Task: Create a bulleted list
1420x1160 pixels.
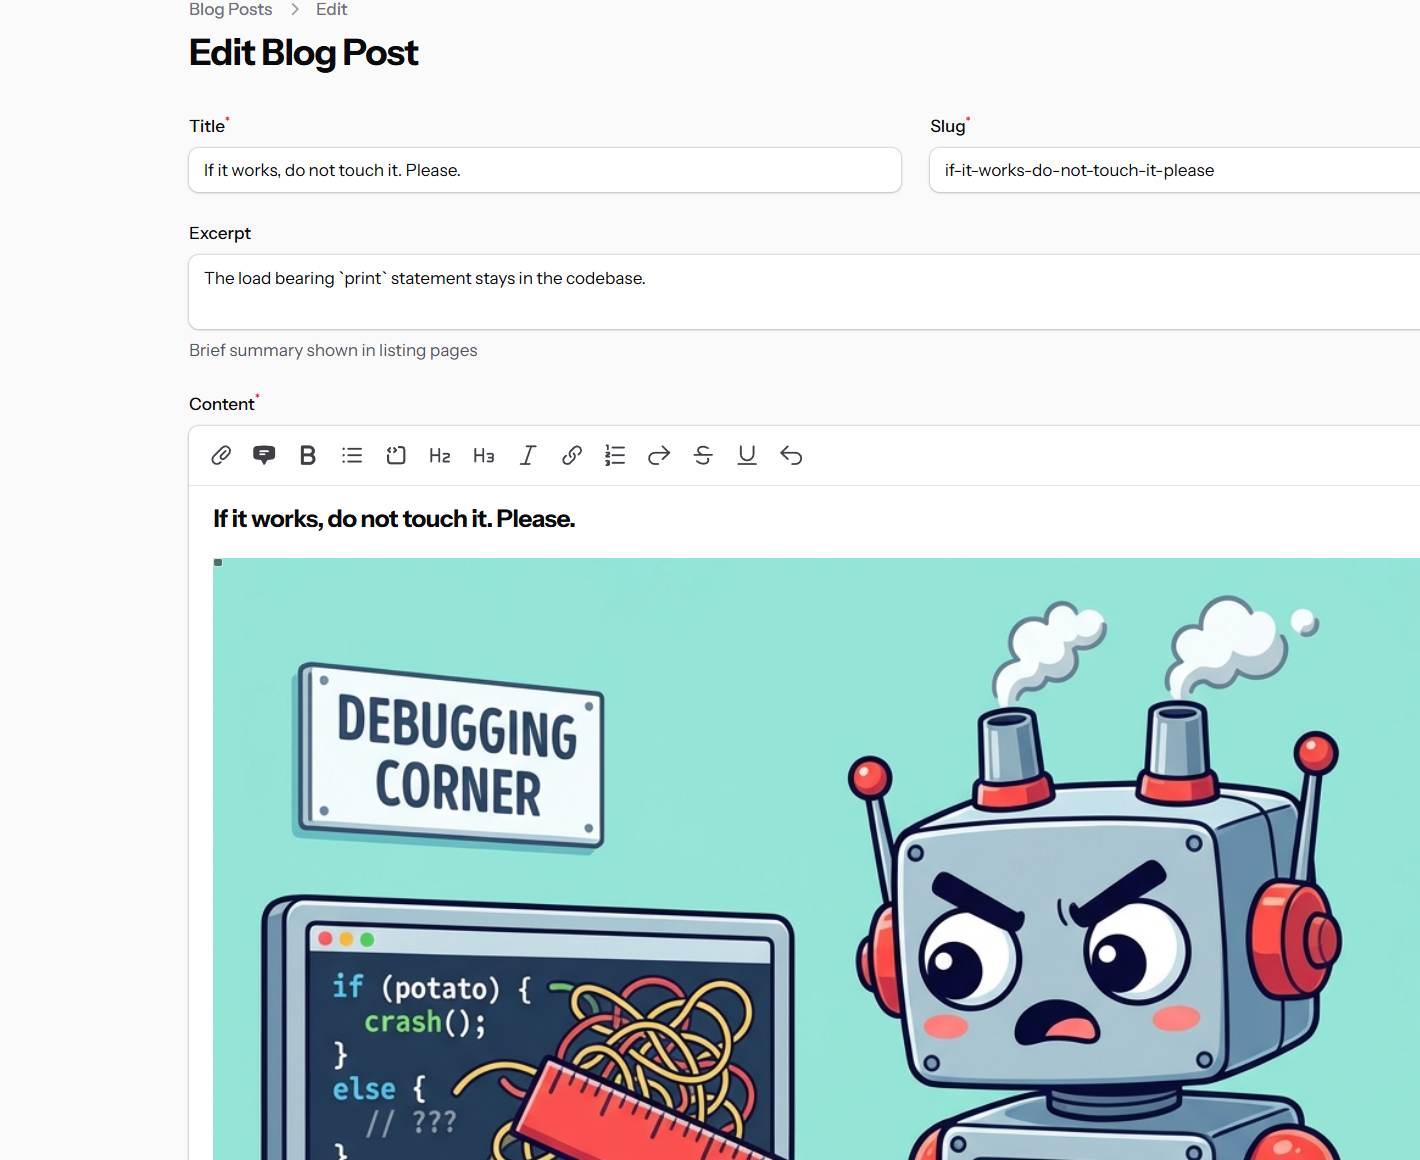Action: [351, 455]
